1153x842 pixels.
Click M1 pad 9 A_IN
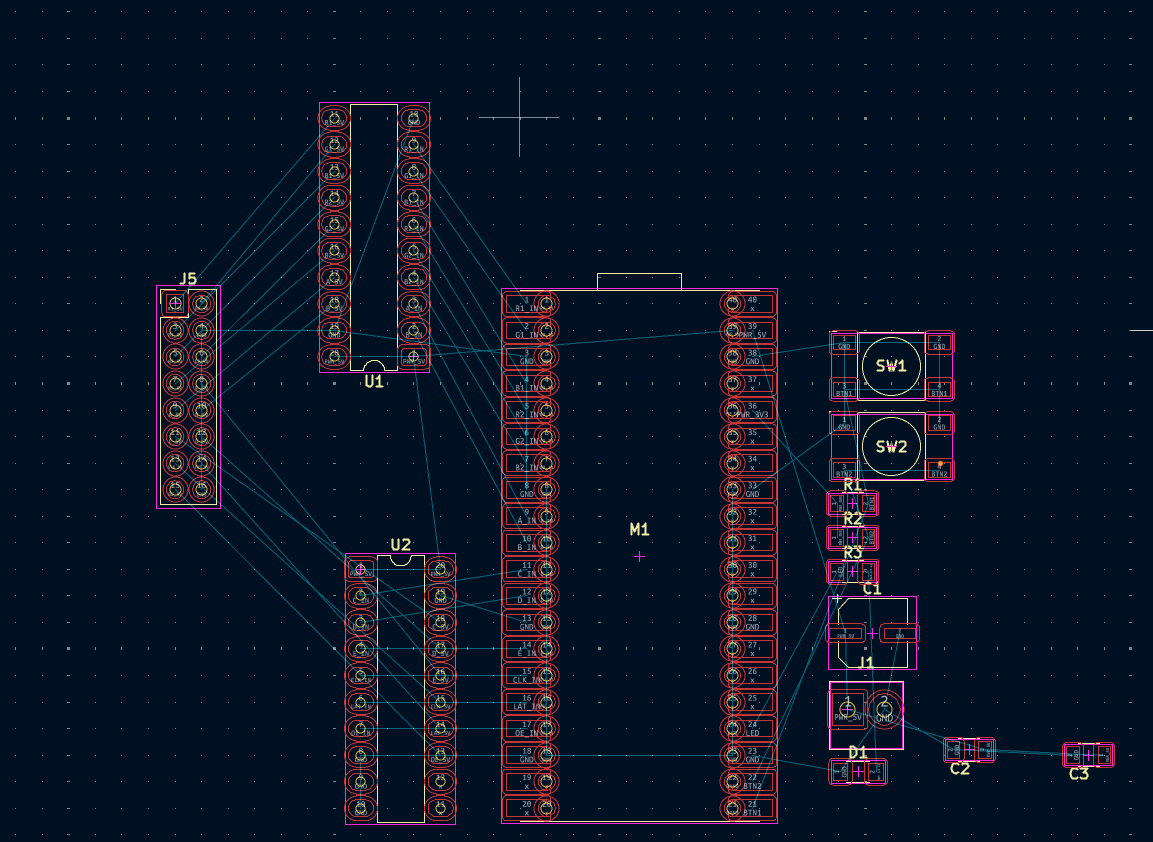coord(527,516)
